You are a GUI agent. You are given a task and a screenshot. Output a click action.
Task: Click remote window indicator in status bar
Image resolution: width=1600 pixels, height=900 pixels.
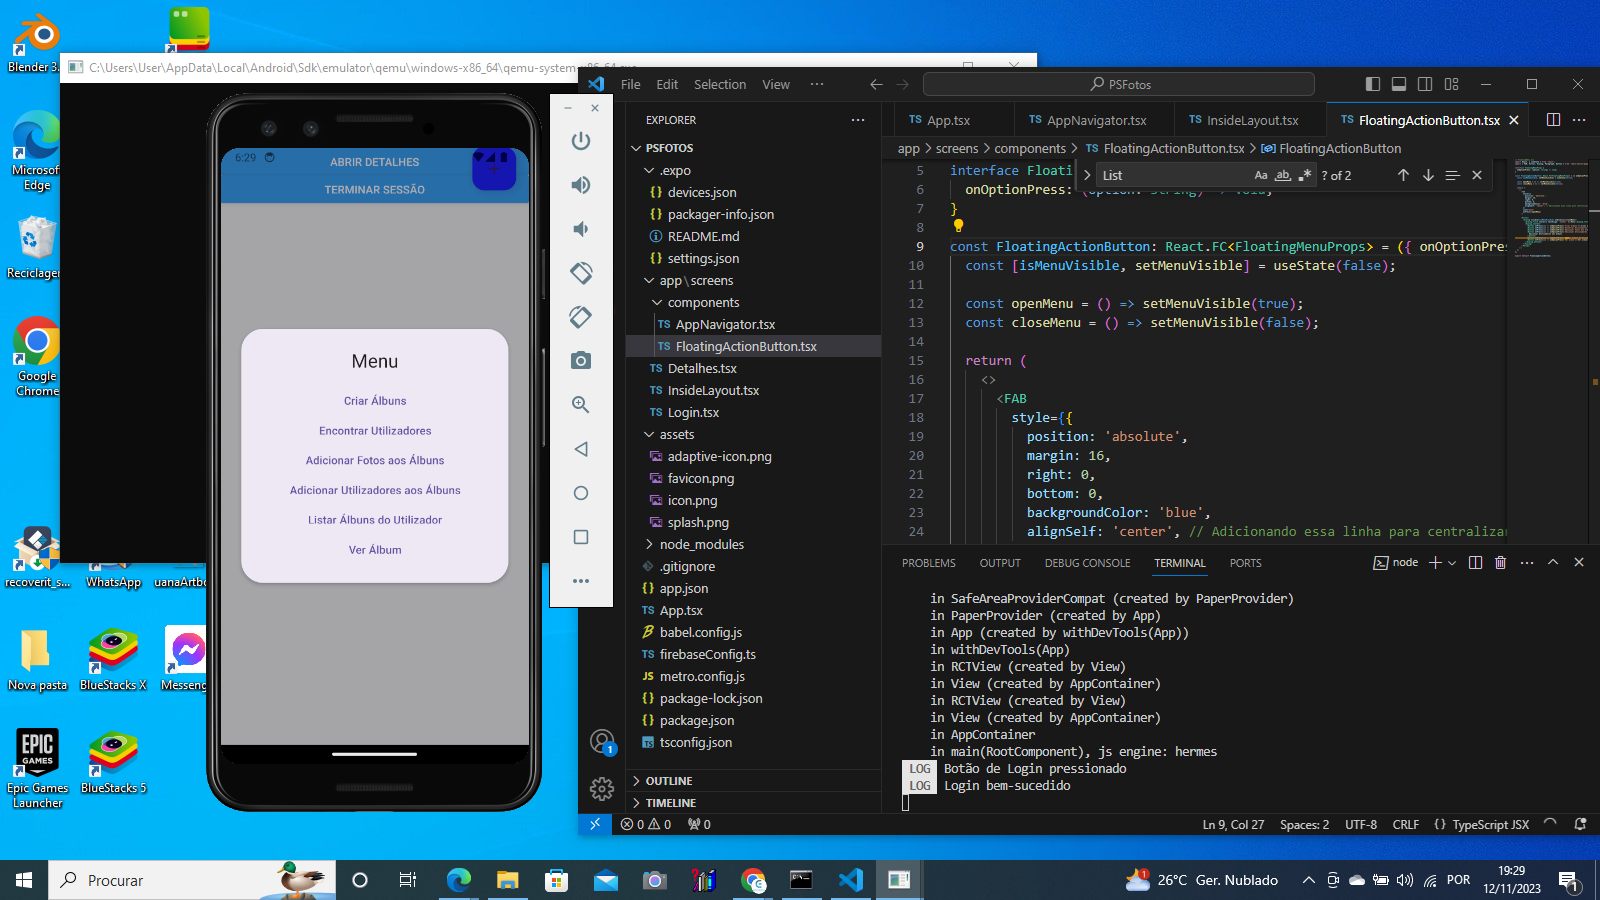pyautogui.click(x=595, y=824)
